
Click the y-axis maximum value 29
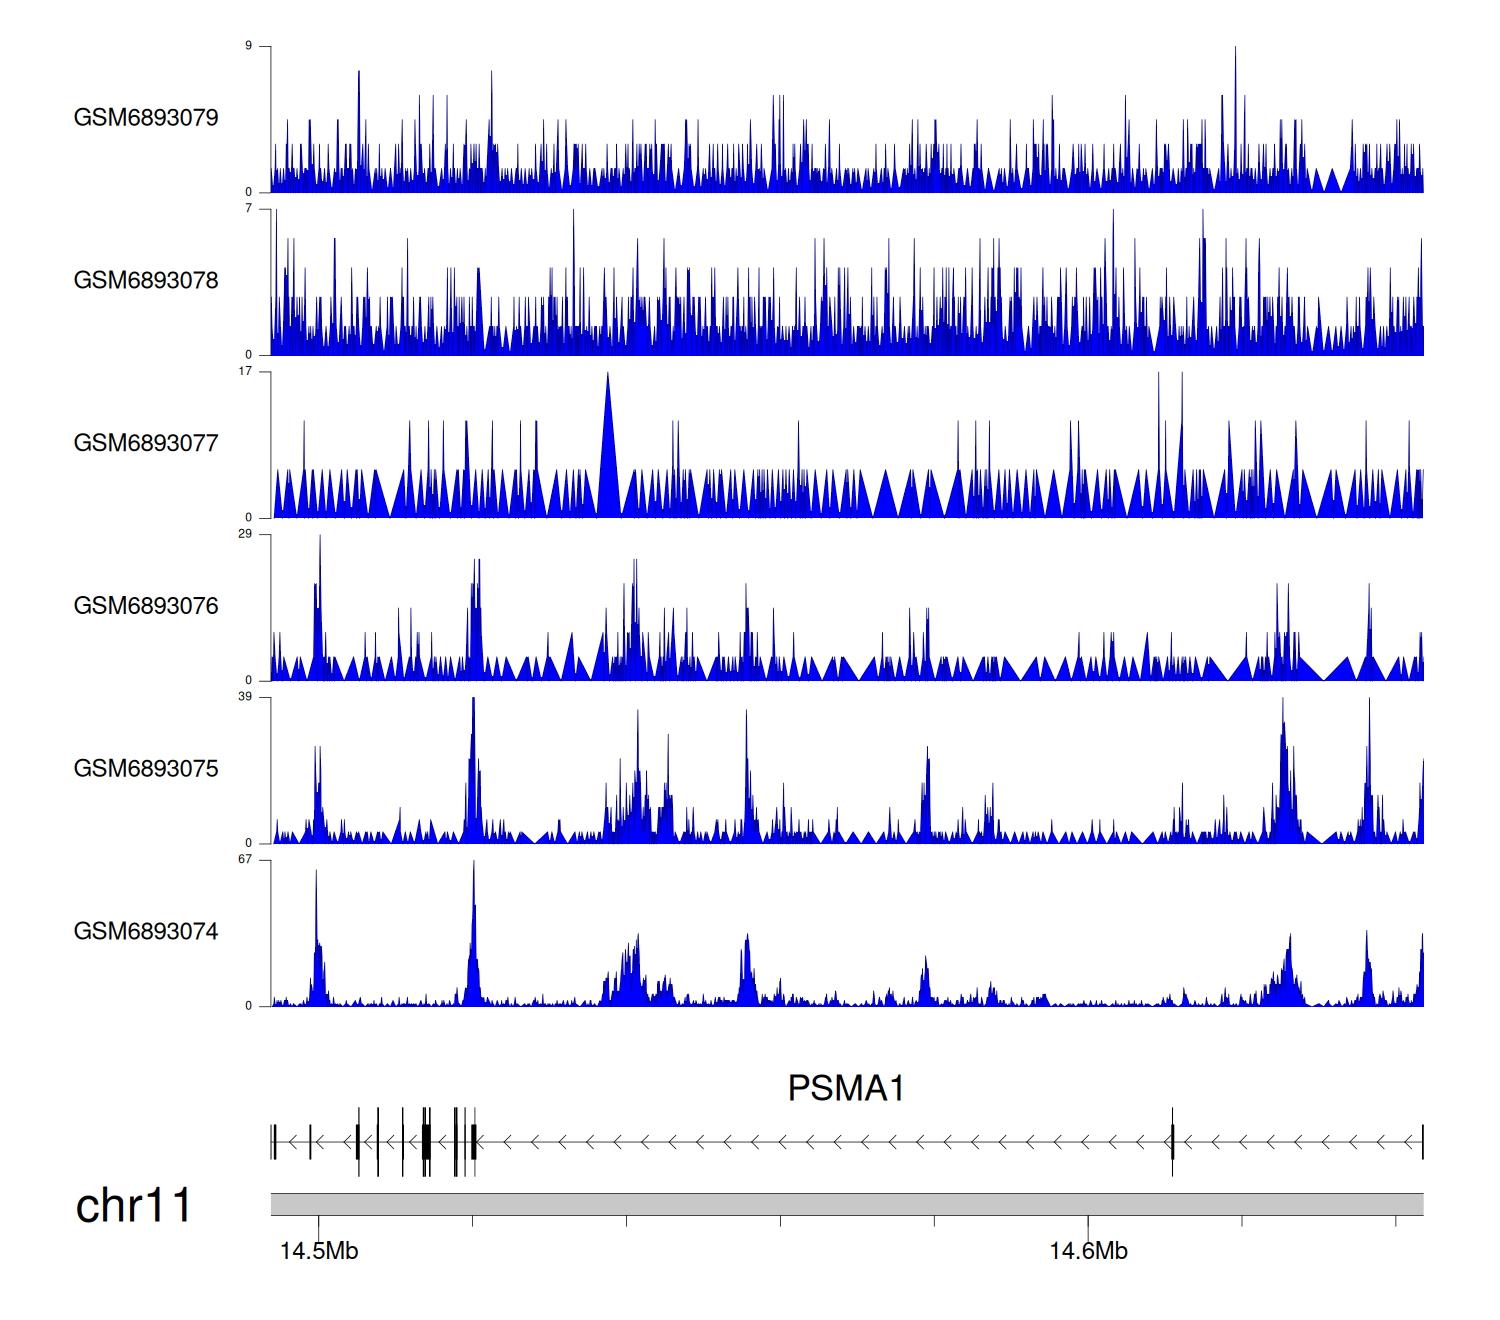[245, 534]
